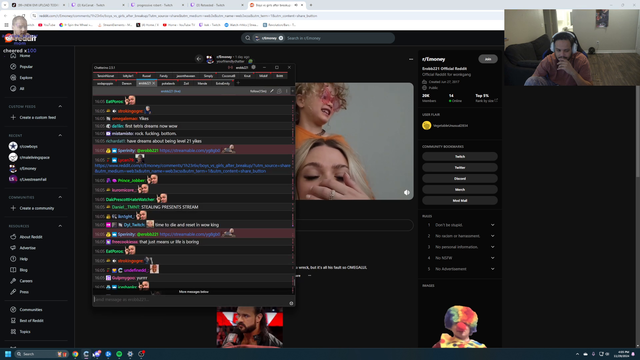Viewport: 640px width, 360px height.
Task: Open emote picker in Chatterino input
Action: coord(291,303)
